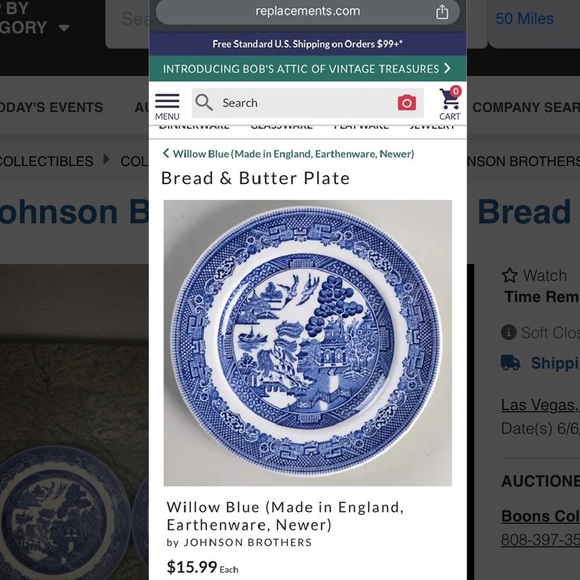The width and height of the screenshot is (580, 580).
Task: Tap the red camera image-search icon
Action: pyautogui.click(x=407, y=102)
